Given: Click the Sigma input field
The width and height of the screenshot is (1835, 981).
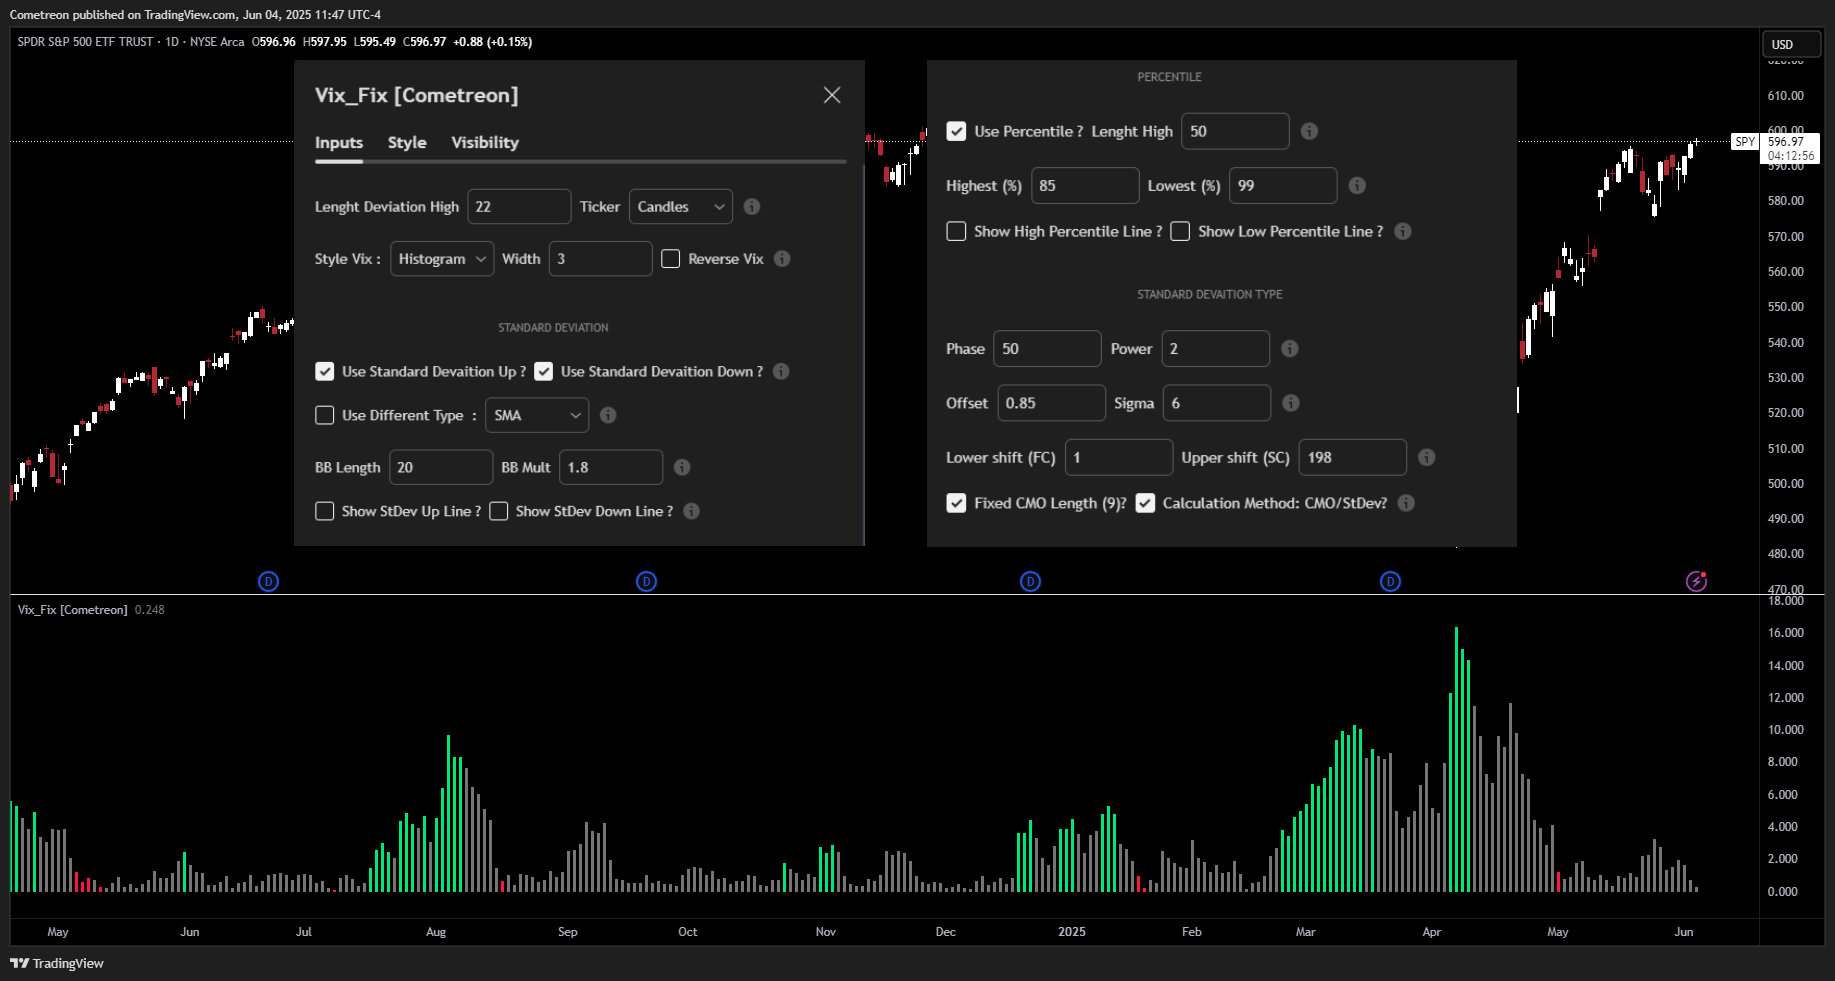Looking at the screenshot, I should coord(1217,402).
